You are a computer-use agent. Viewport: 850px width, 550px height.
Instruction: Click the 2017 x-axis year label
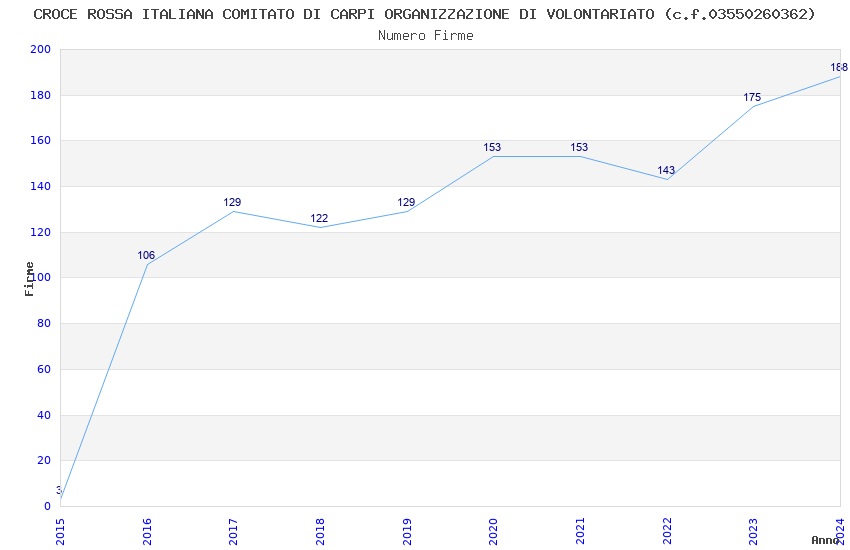pos(234,532)
